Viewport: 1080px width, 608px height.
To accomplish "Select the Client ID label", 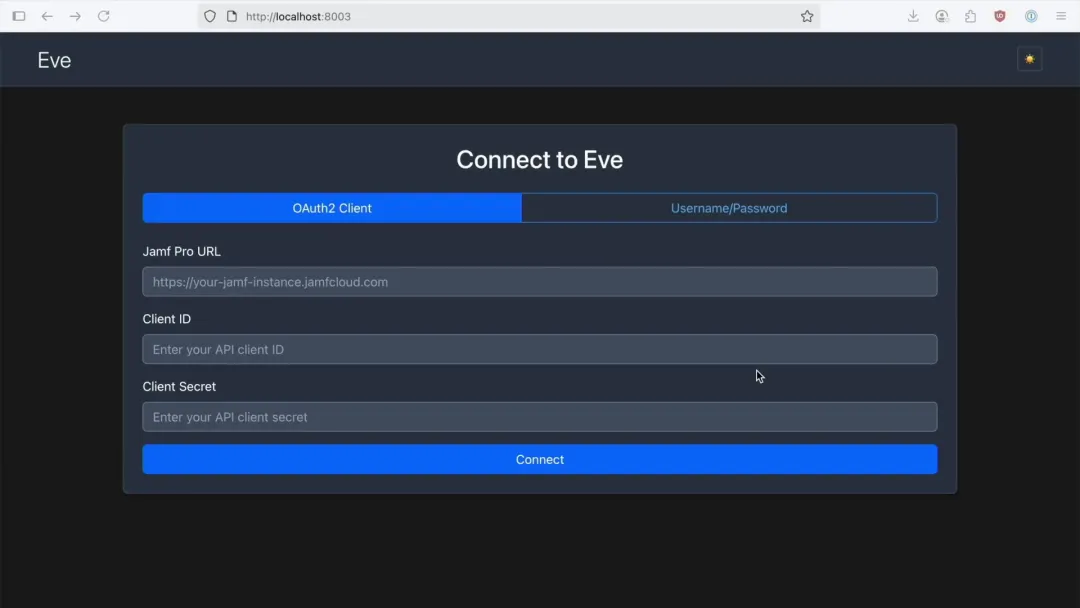I will [x=167, y=319].
